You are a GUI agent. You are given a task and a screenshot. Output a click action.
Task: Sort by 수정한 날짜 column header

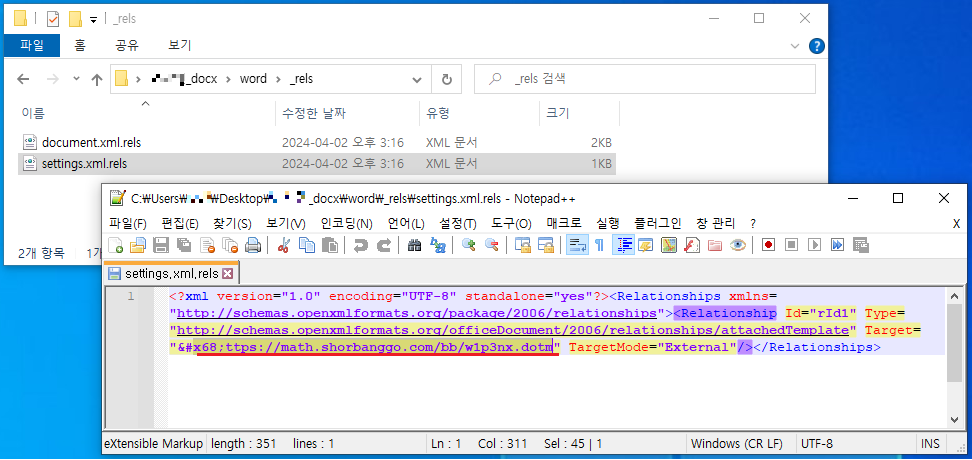click(x=347, y=113)
